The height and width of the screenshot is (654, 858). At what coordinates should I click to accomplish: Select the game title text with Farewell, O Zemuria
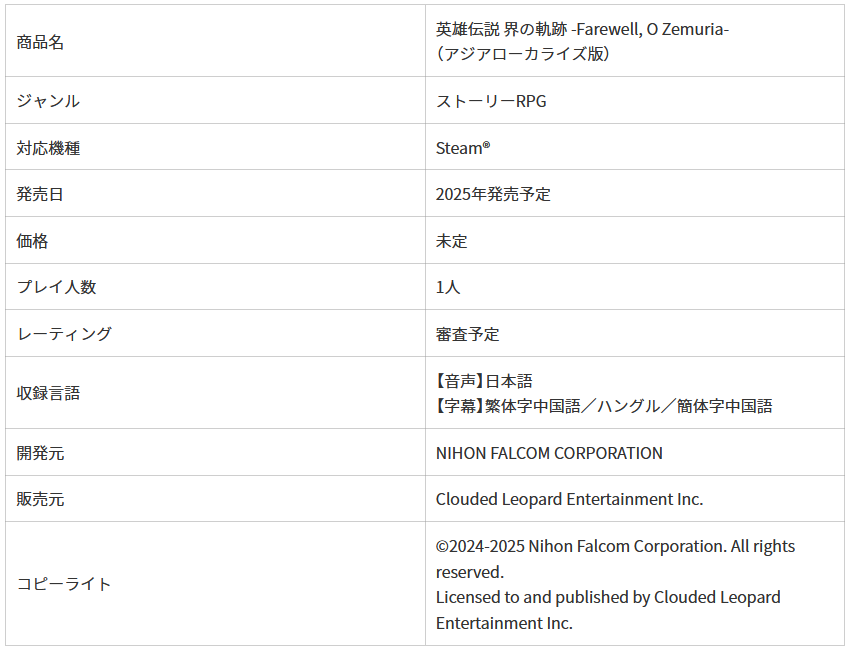tap(582, 29)
